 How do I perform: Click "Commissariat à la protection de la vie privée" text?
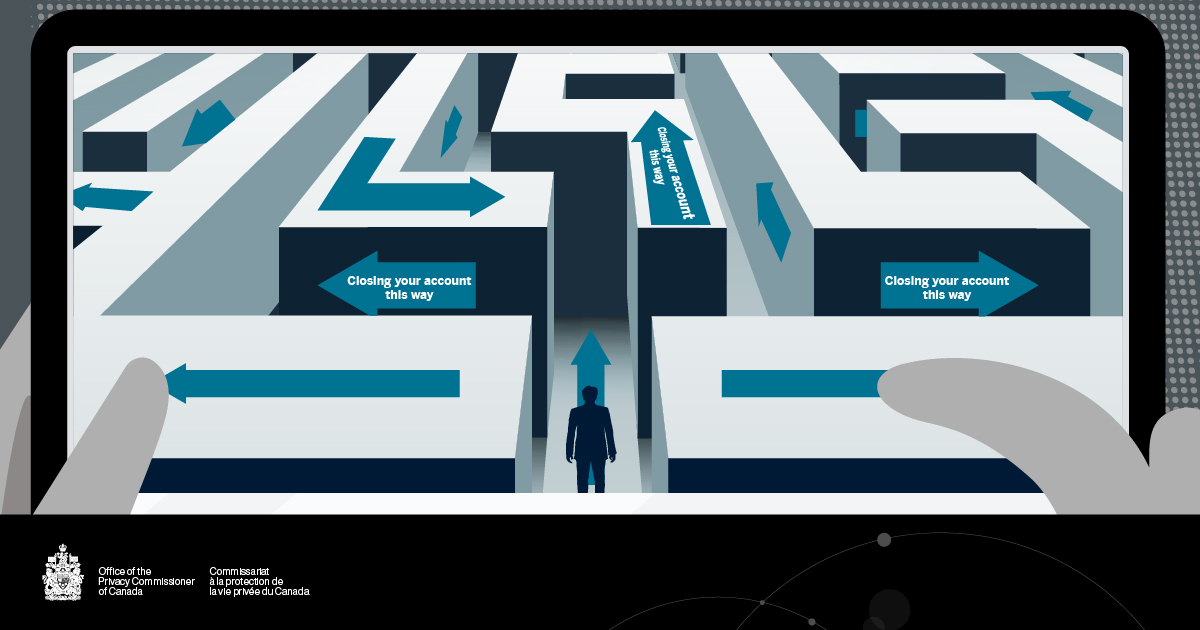click(259, 581)
